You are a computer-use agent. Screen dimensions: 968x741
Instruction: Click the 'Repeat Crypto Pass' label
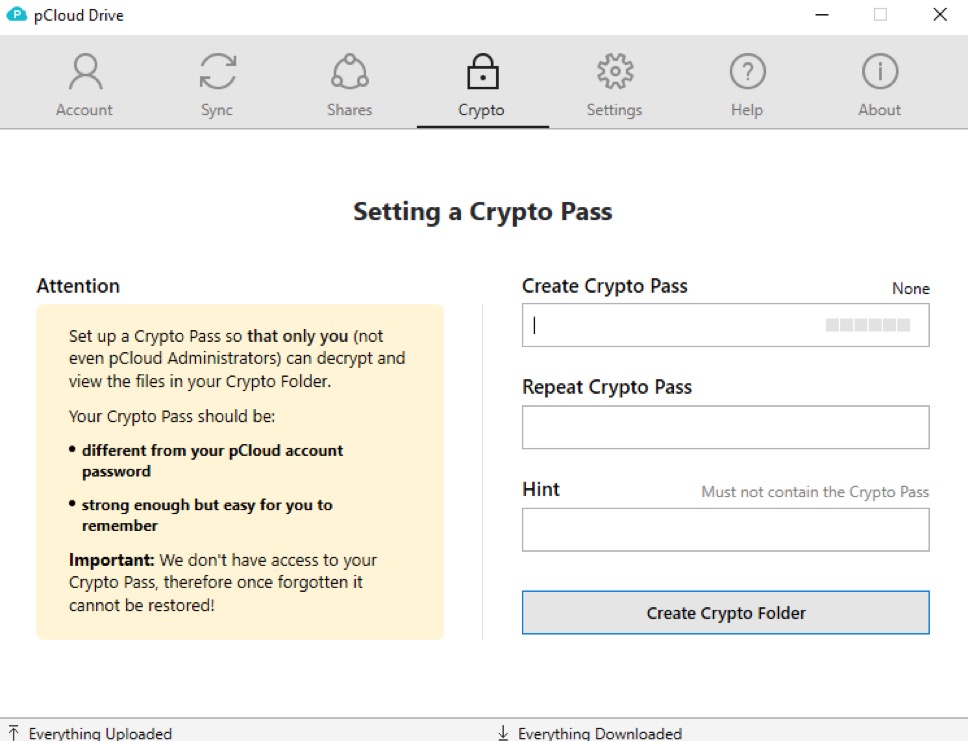607,387
